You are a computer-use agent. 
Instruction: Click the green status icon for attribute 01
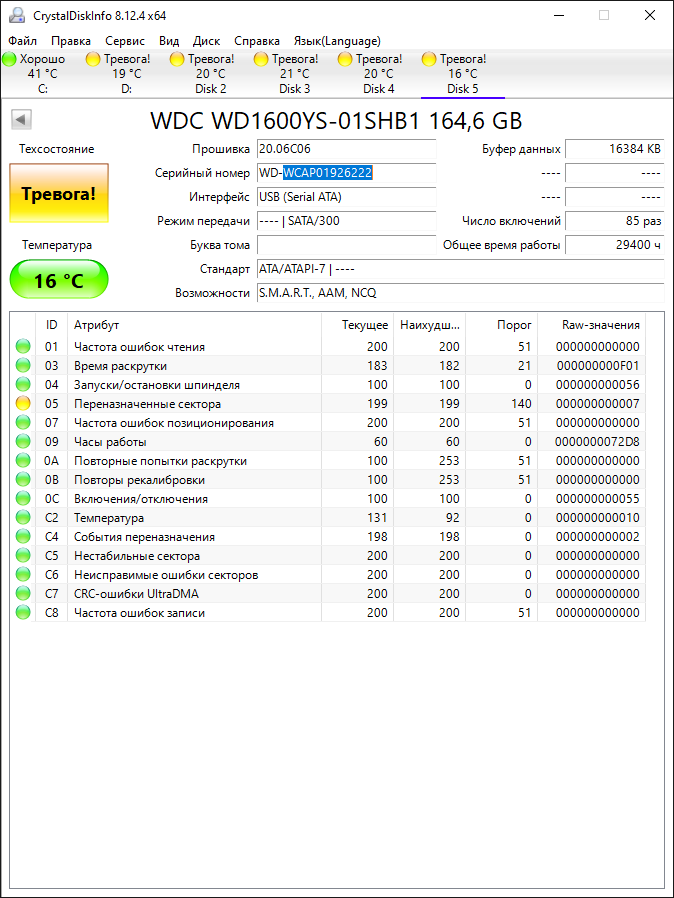pos(23,346)
